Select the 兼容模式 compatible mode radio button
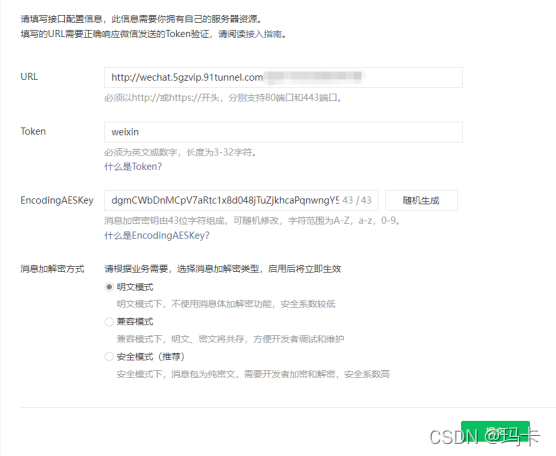 [109, 322]
